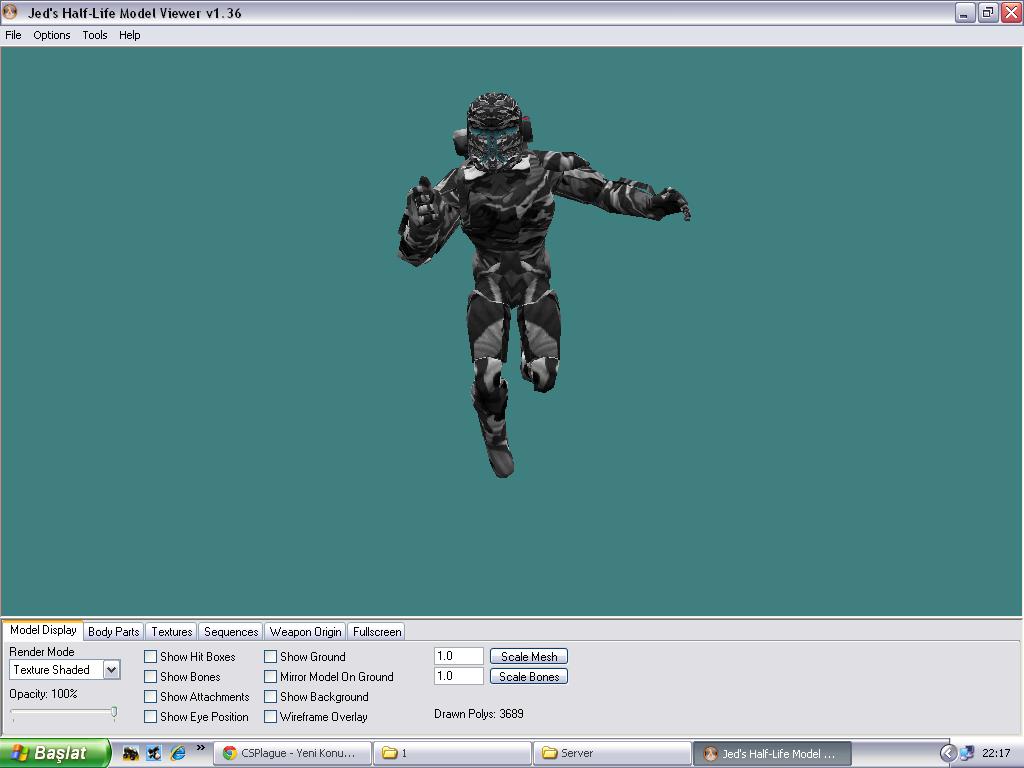Click the Başlat start button
The image size is (1024, 768).
[x=54, y=753]
